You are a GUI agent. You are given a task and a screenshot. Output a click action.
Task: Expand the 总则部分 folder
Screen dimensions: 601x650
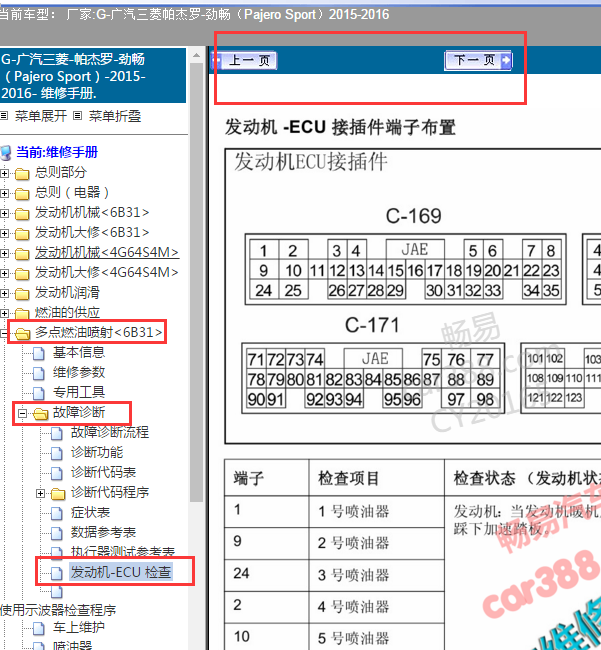point(4,173)
